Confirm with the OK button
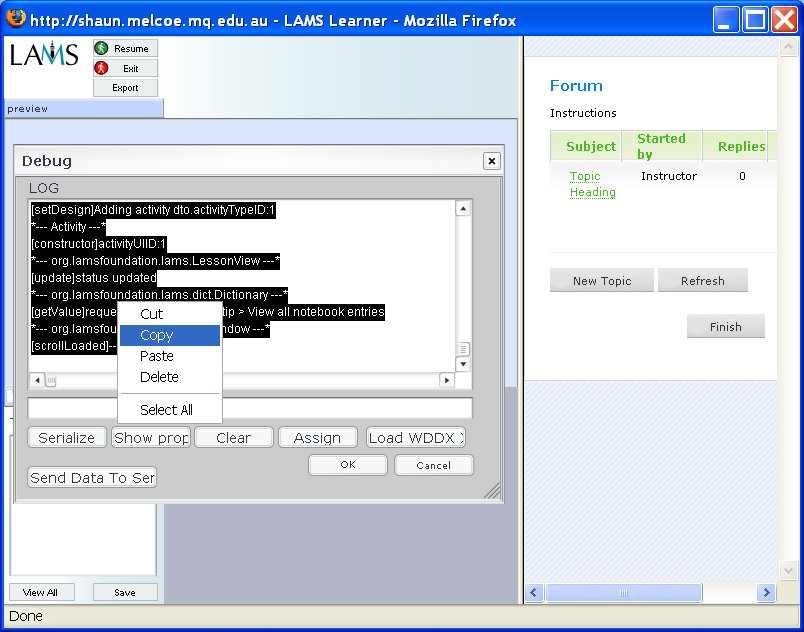The image size is (804, 632). 347,465
